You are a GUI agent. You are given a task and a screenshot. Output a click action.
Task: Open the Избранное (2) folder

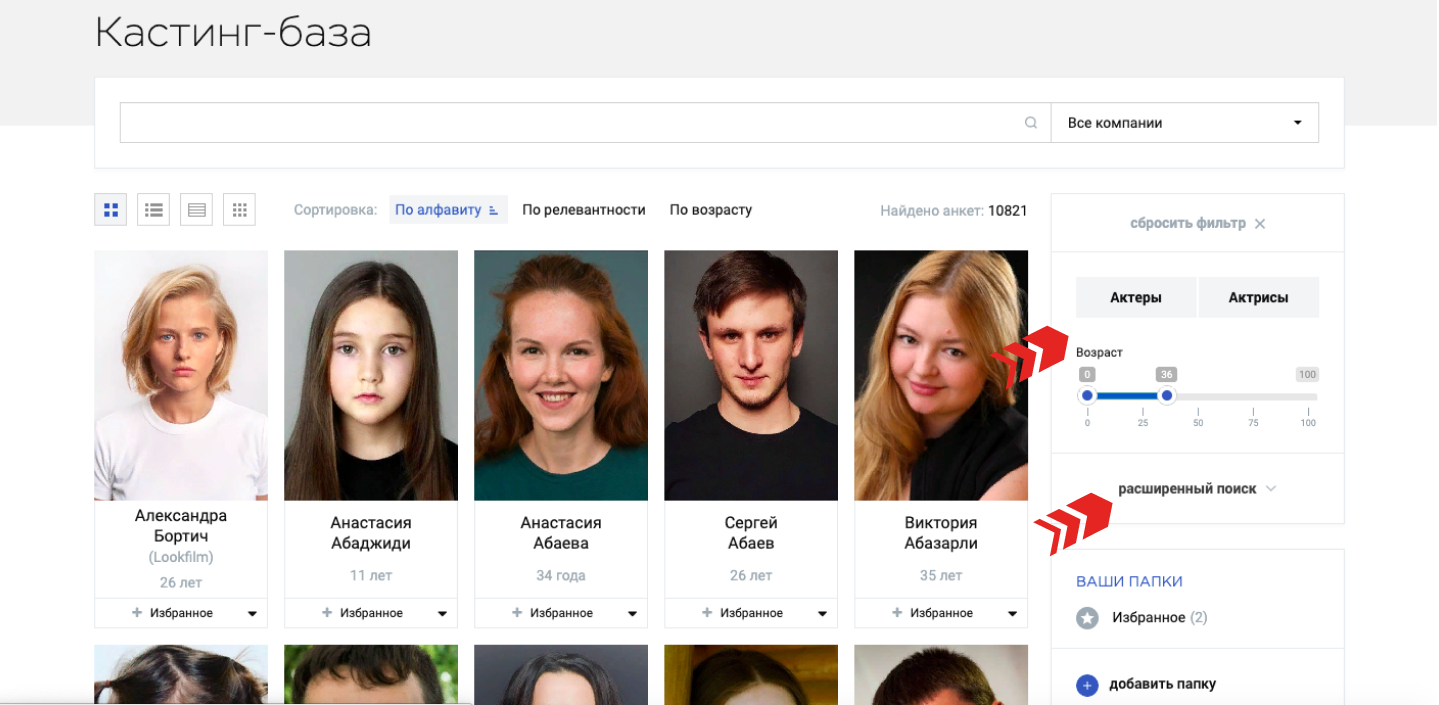click(x=1160, y=618)
